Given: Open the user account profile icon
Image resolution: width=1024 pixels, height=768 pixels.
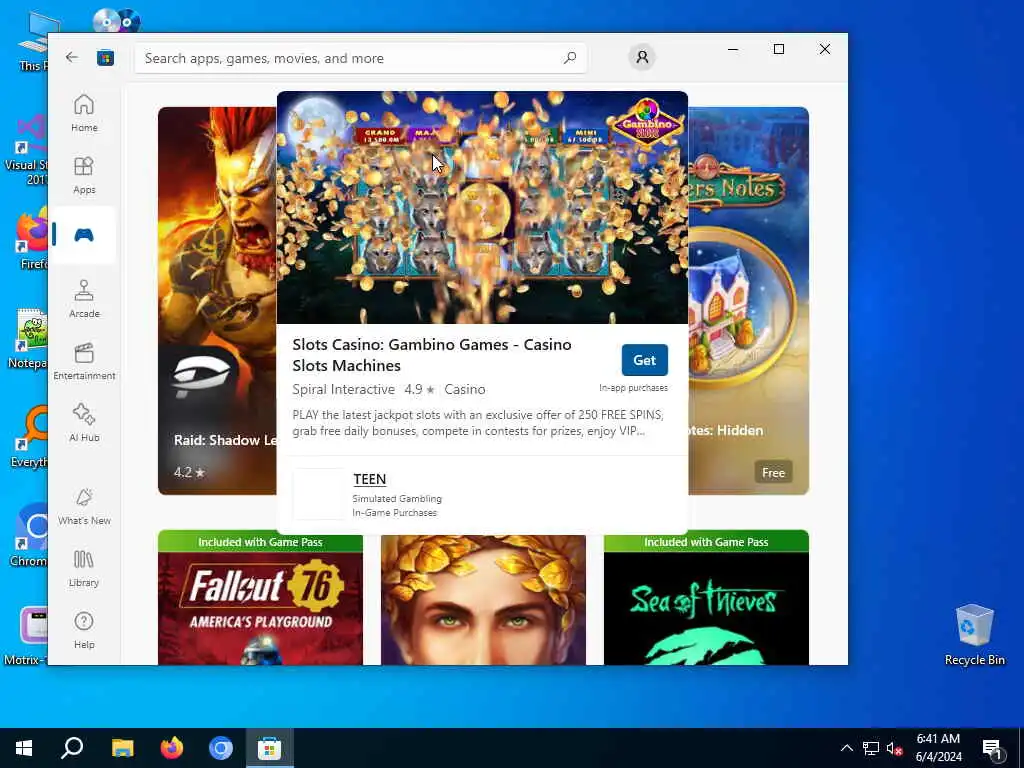Looking at the screenshot, I should click(642, 57).
